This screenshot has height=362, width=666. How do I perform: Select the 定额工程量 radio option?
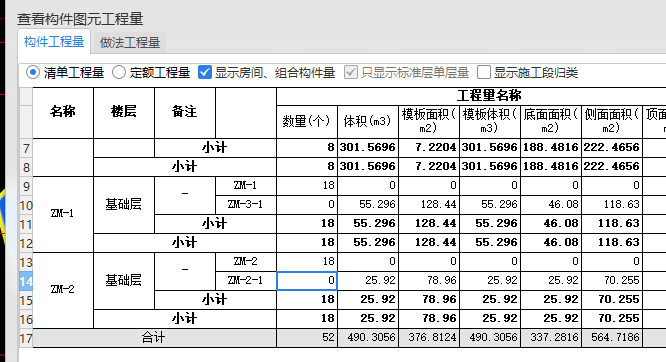pyautogui.click(x=119, y=73)
